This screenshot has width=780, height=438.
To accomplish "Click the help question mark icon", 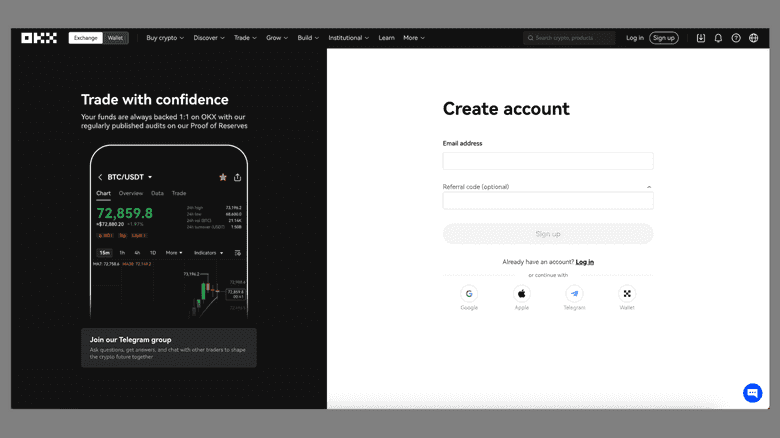I will tap(736, 38).
